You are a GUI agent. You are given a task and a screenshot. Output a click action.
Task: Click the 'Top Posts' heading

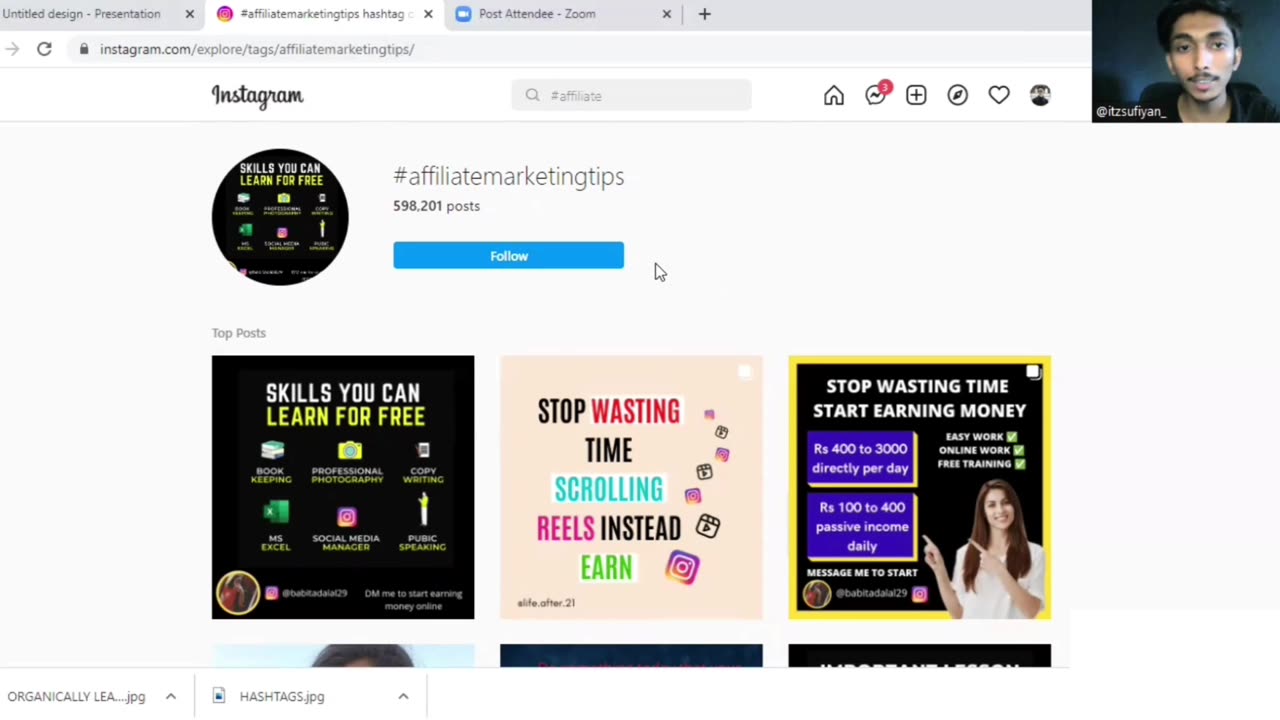coord(239,333)
